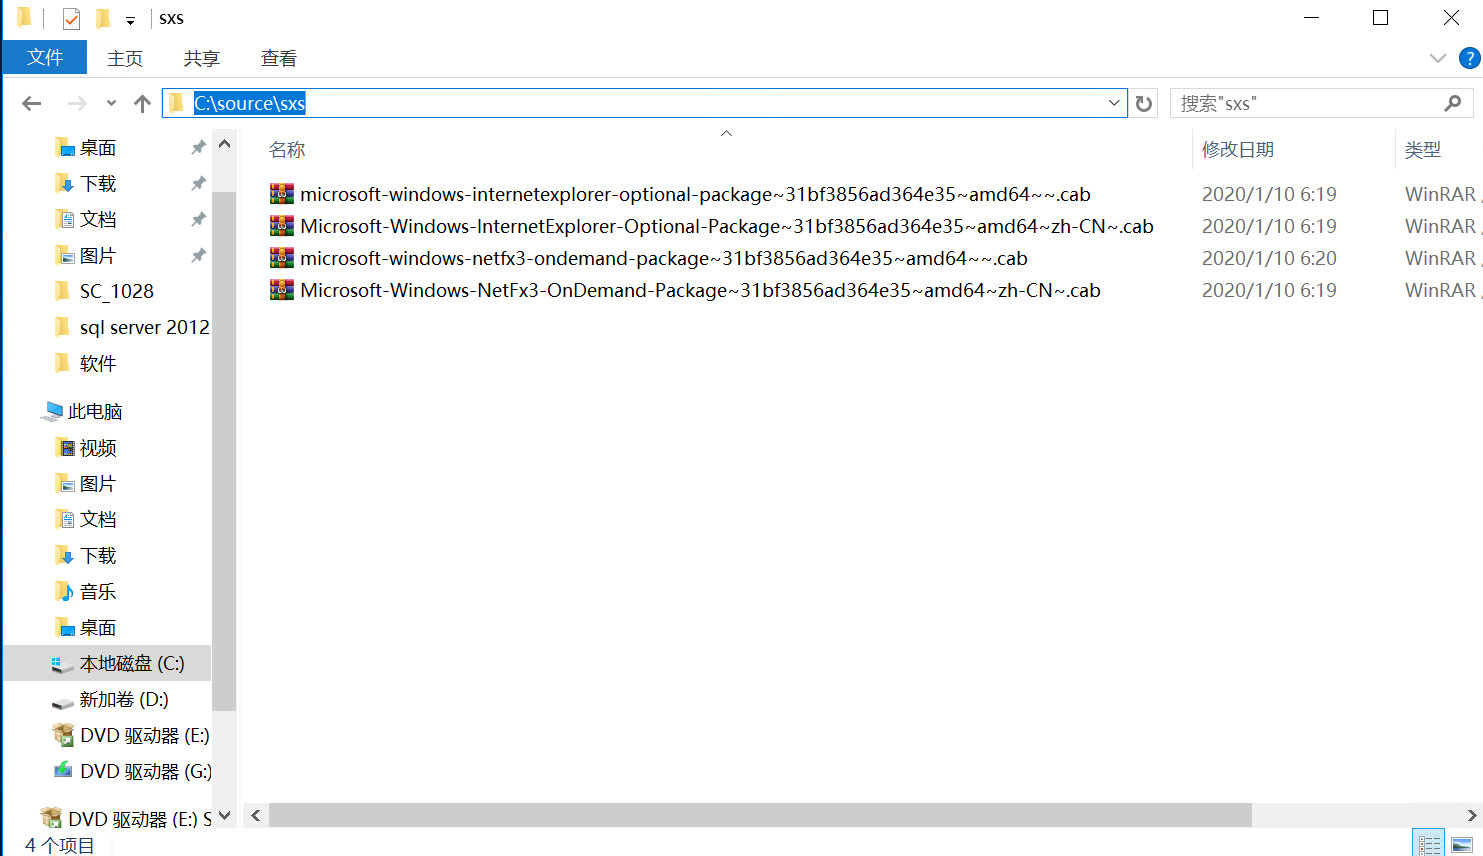Click WinRAR icon of netfx3 ~~.cab
This screenshot has height=856, width=1483.
282,258
